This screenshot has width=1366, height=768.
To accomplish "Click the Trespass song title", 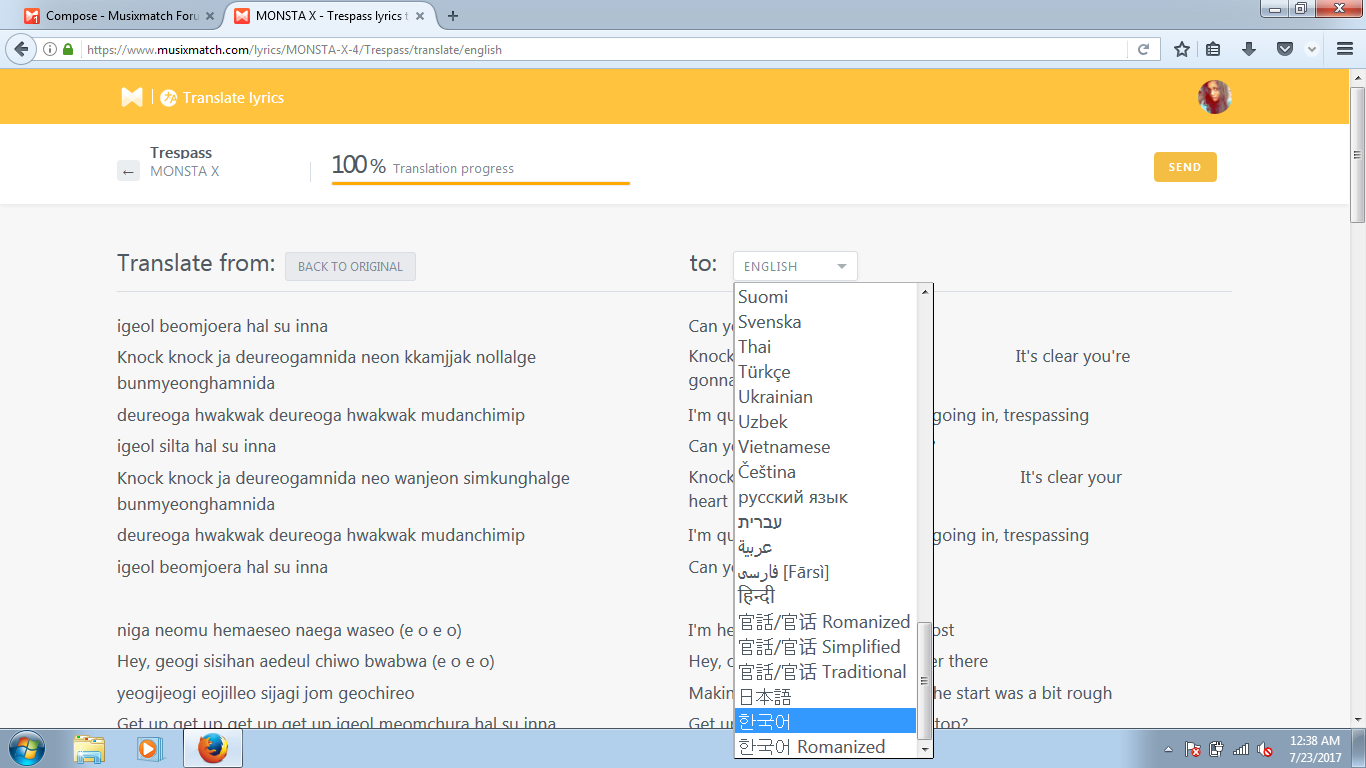I will click(x=181, y=153).
